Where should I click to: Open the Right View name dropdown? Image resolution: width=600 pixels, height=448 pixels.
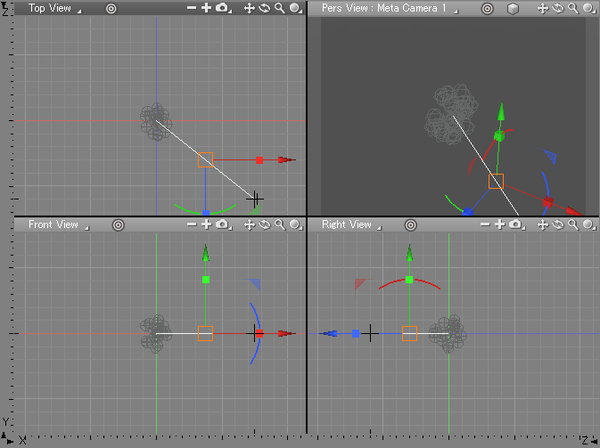tap(351, 225)
